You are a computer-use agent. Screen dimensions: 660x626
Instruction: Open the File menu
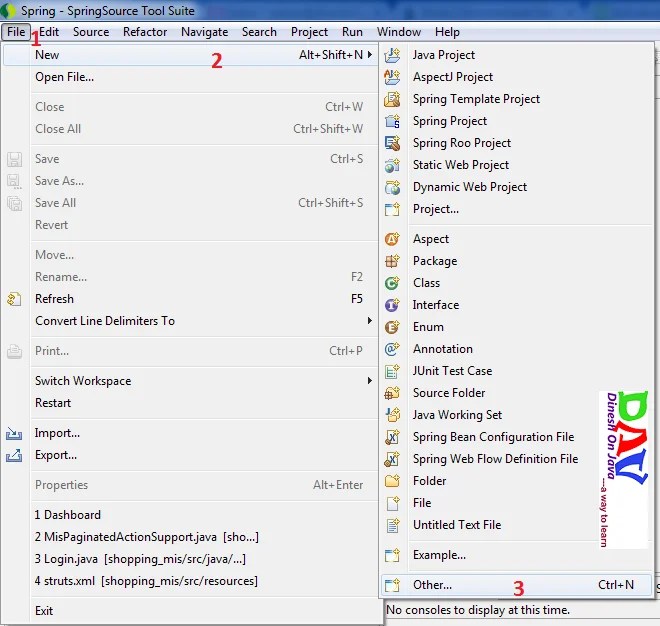coord(16,32)
